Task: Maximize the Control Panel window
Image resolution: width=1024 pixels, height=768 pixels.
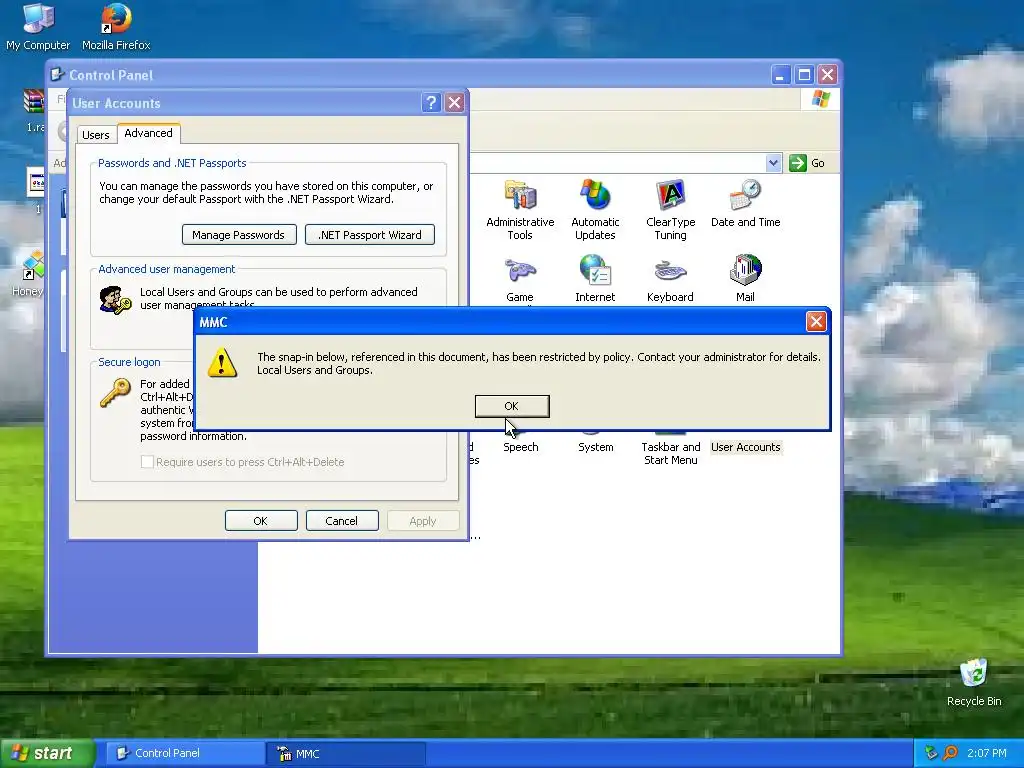Action: coord(804,75)
